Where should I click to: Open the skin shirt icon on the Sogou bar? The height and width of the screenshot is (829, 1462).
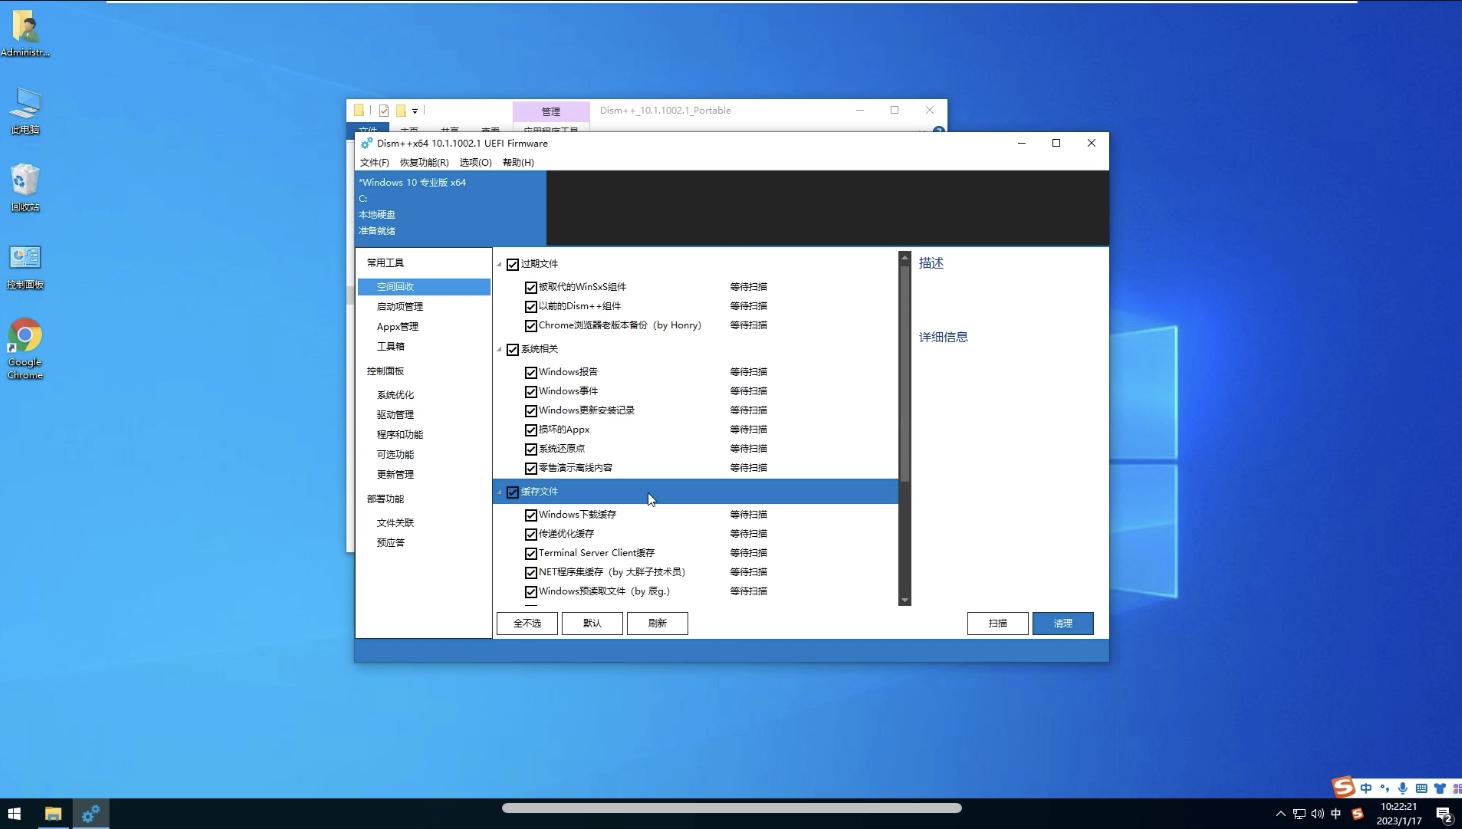pyautogui.click(x=1440, y=788)
